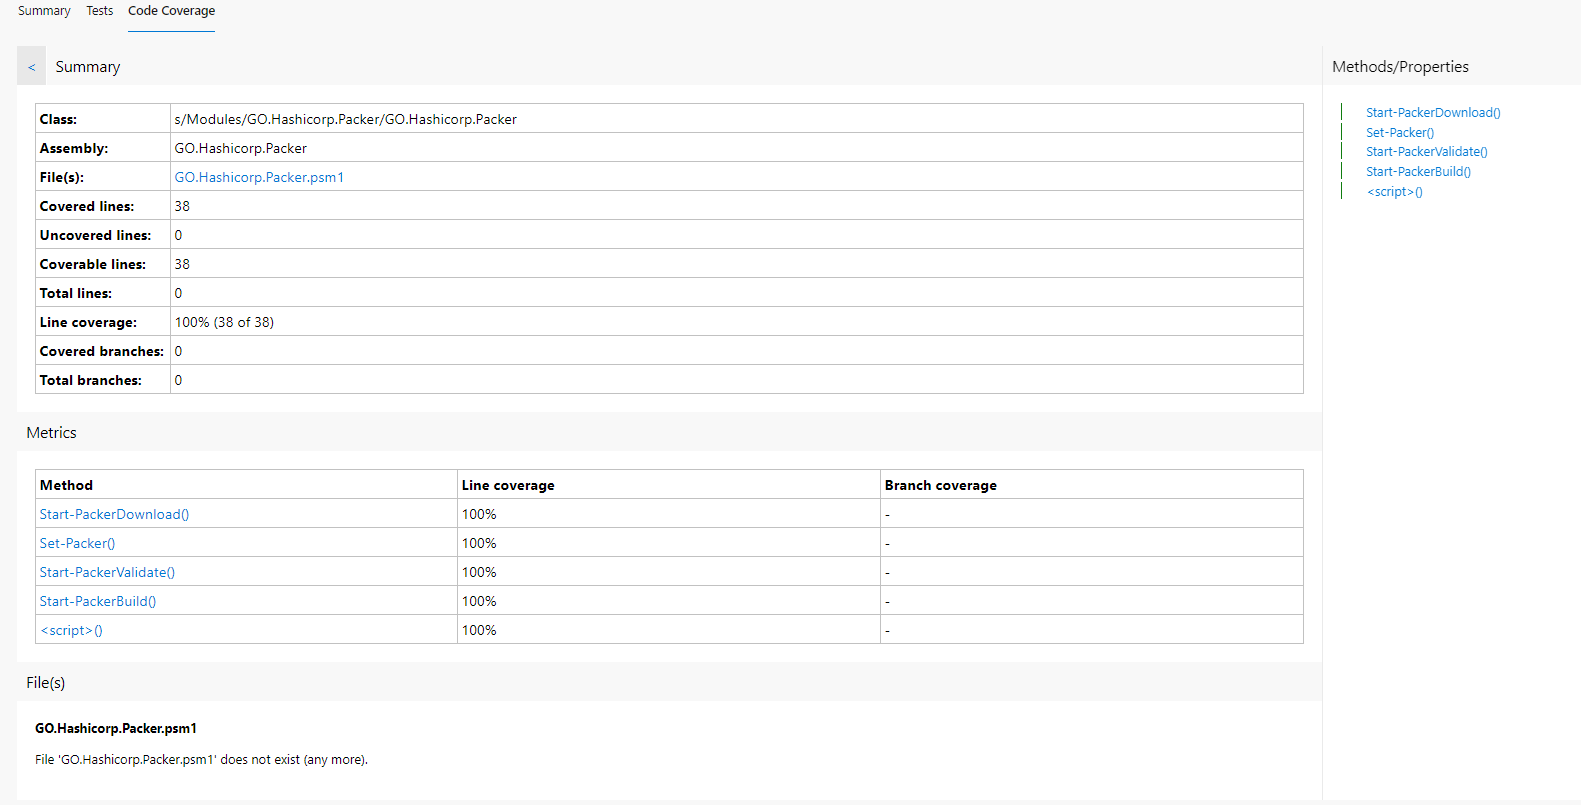1581x805 pixels.
Task: Jump to Start-PackerValidate() in Methods/Properties sidebar
Action: point(1427,152)
